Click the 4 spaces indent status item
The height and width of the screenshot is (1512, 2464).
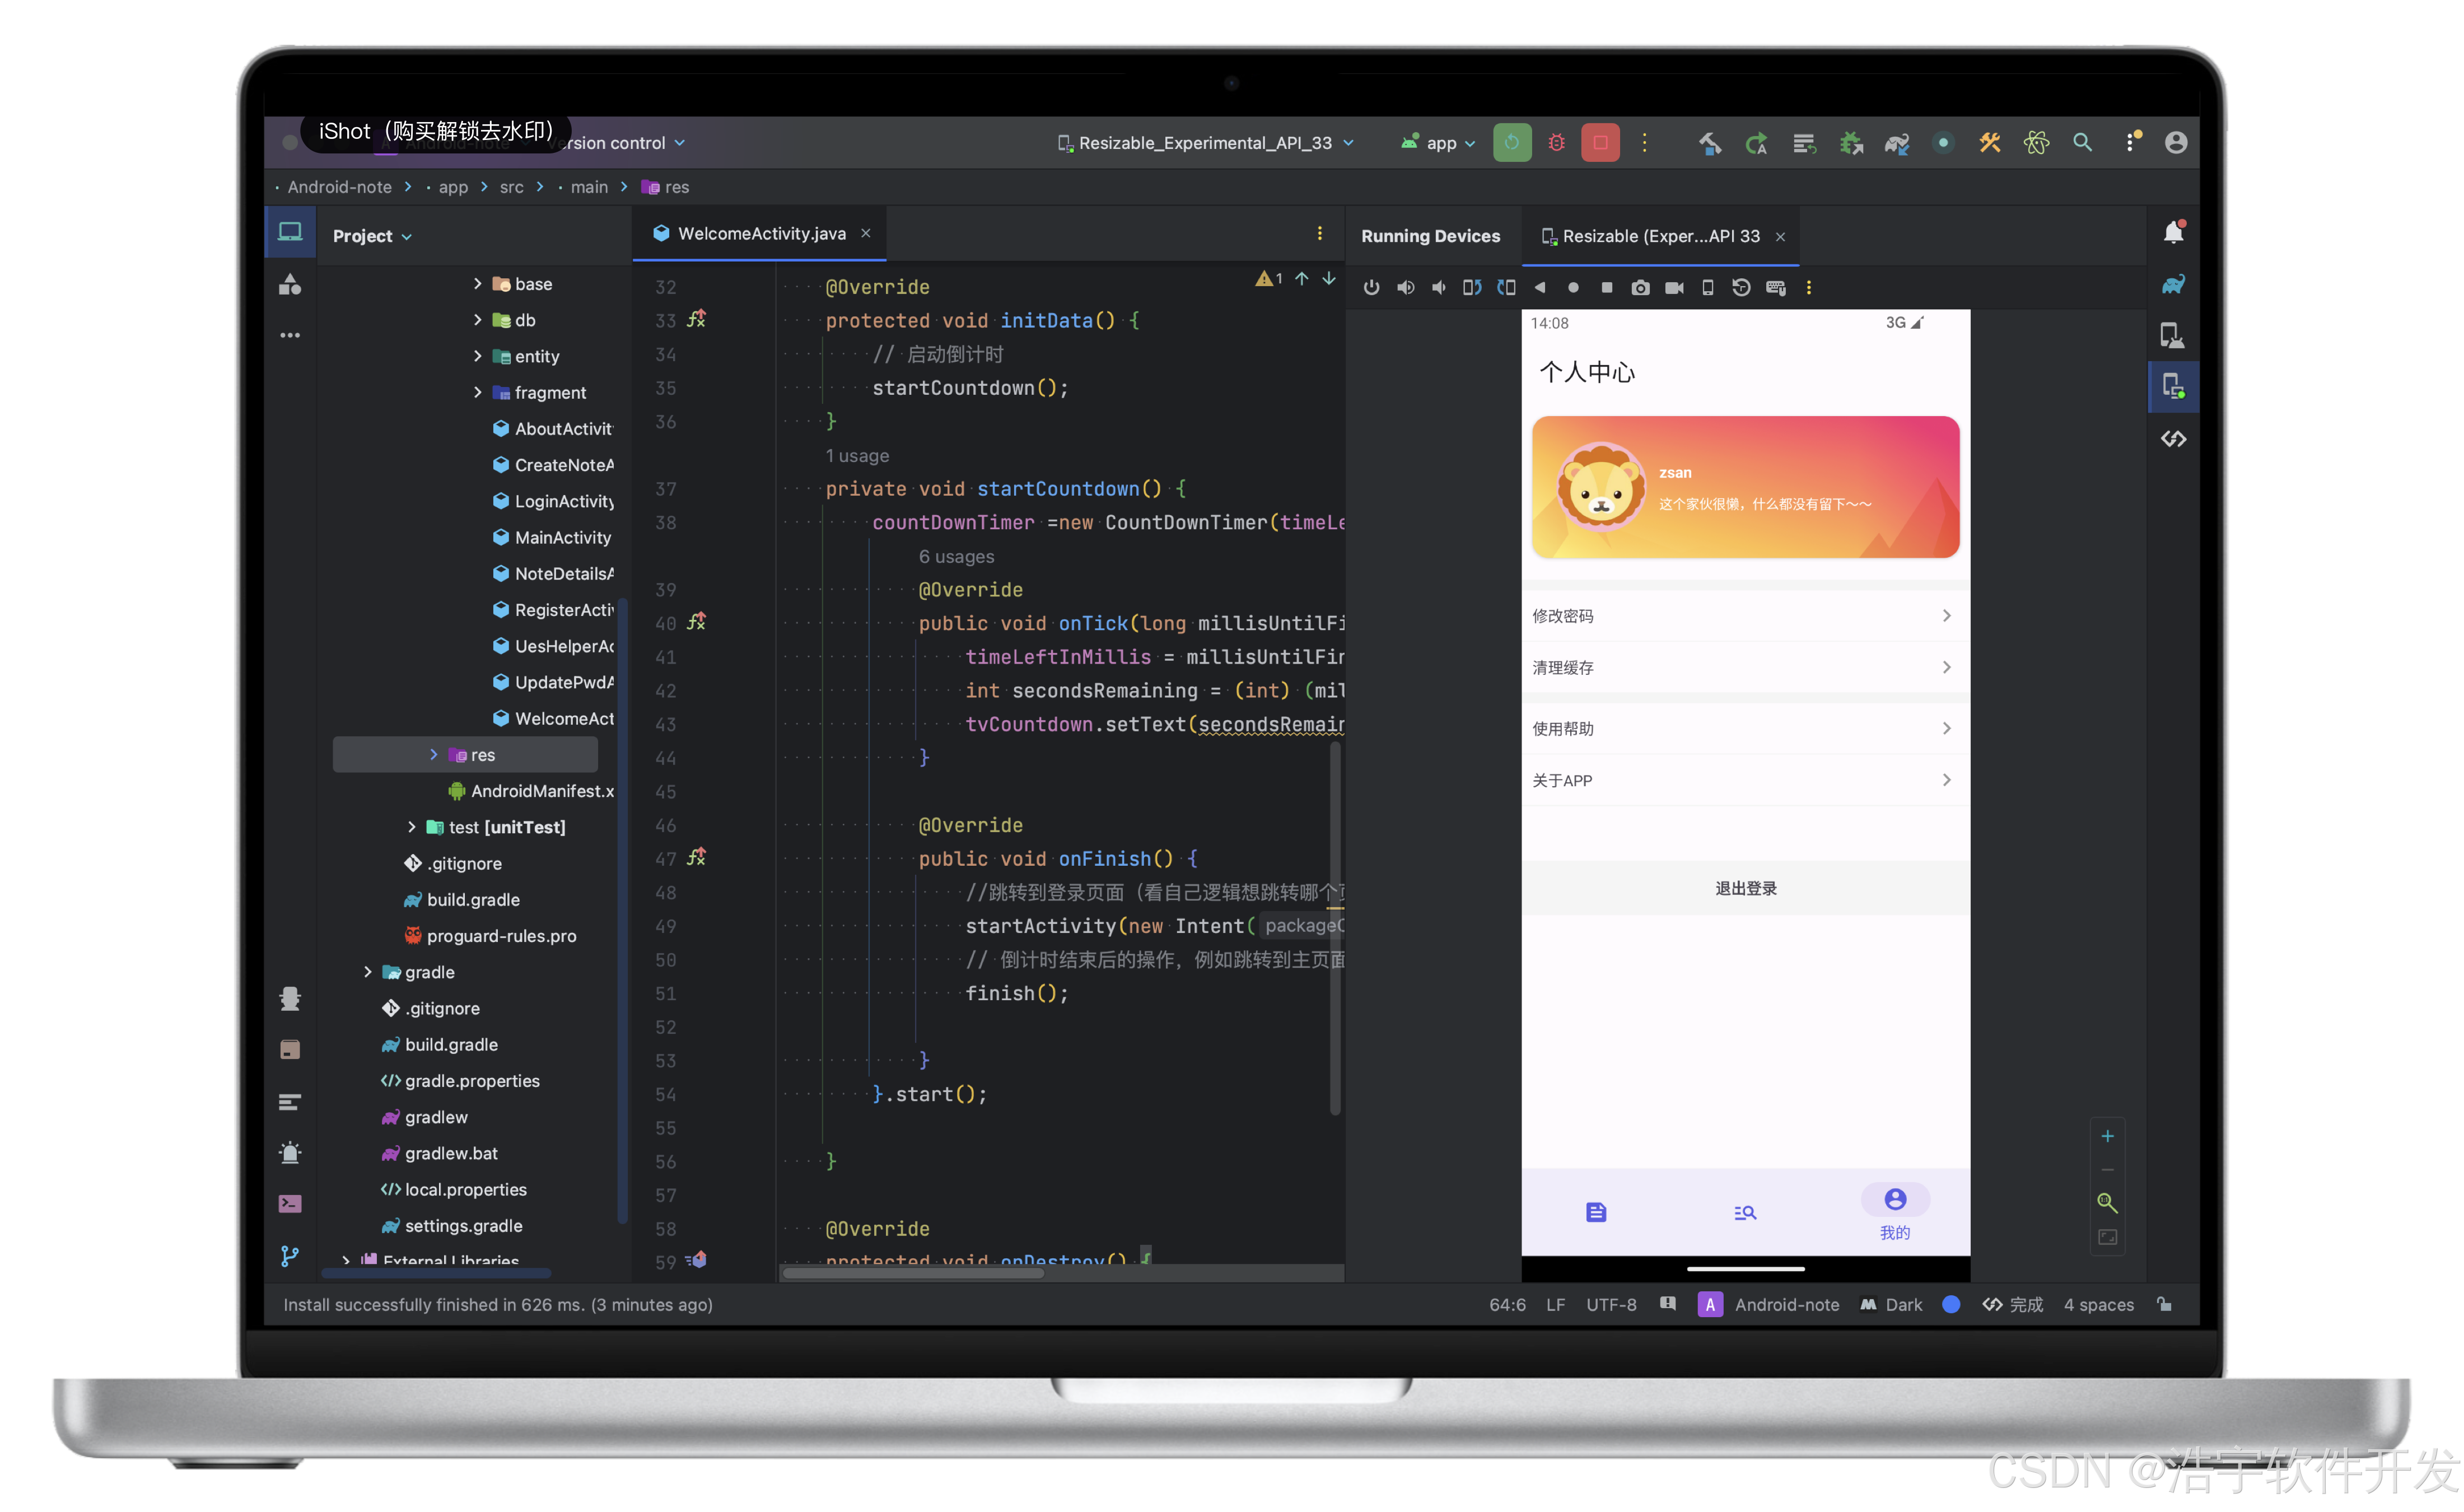click(x=2099, y=1305)
